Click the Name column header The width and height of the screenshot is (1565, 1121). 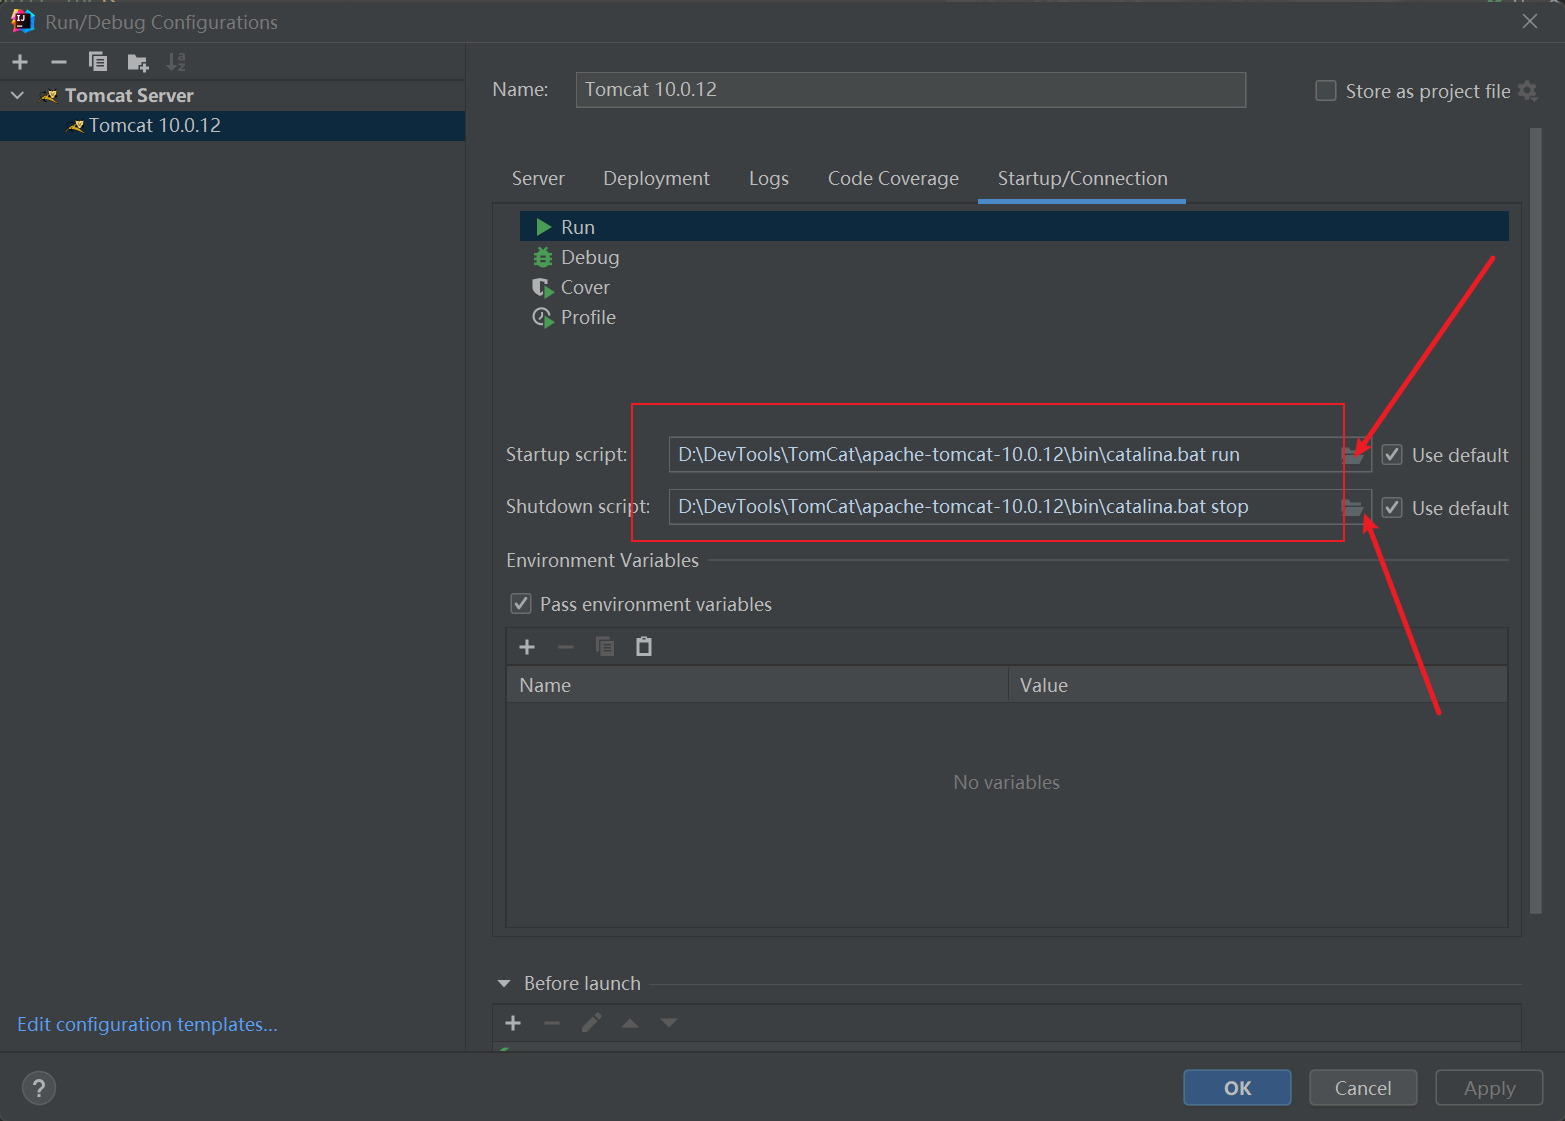tap(757, 685)
